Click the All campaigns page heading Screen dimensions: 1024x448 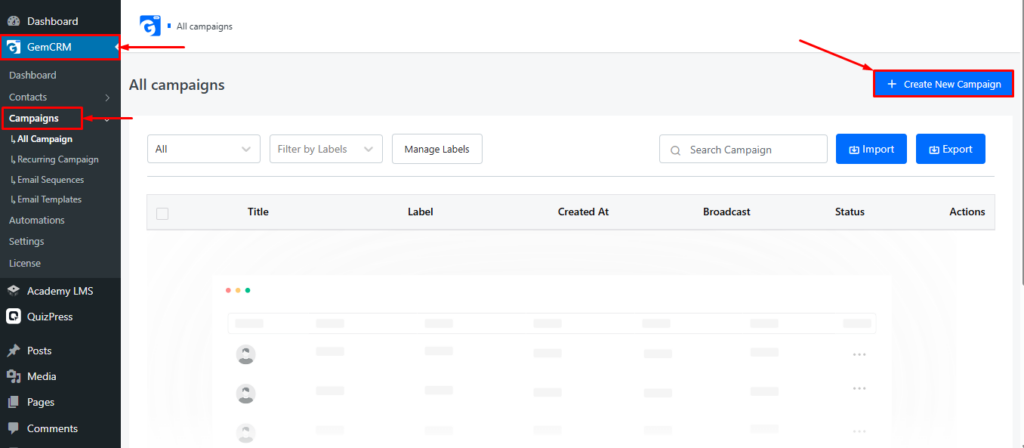(177, 85)
